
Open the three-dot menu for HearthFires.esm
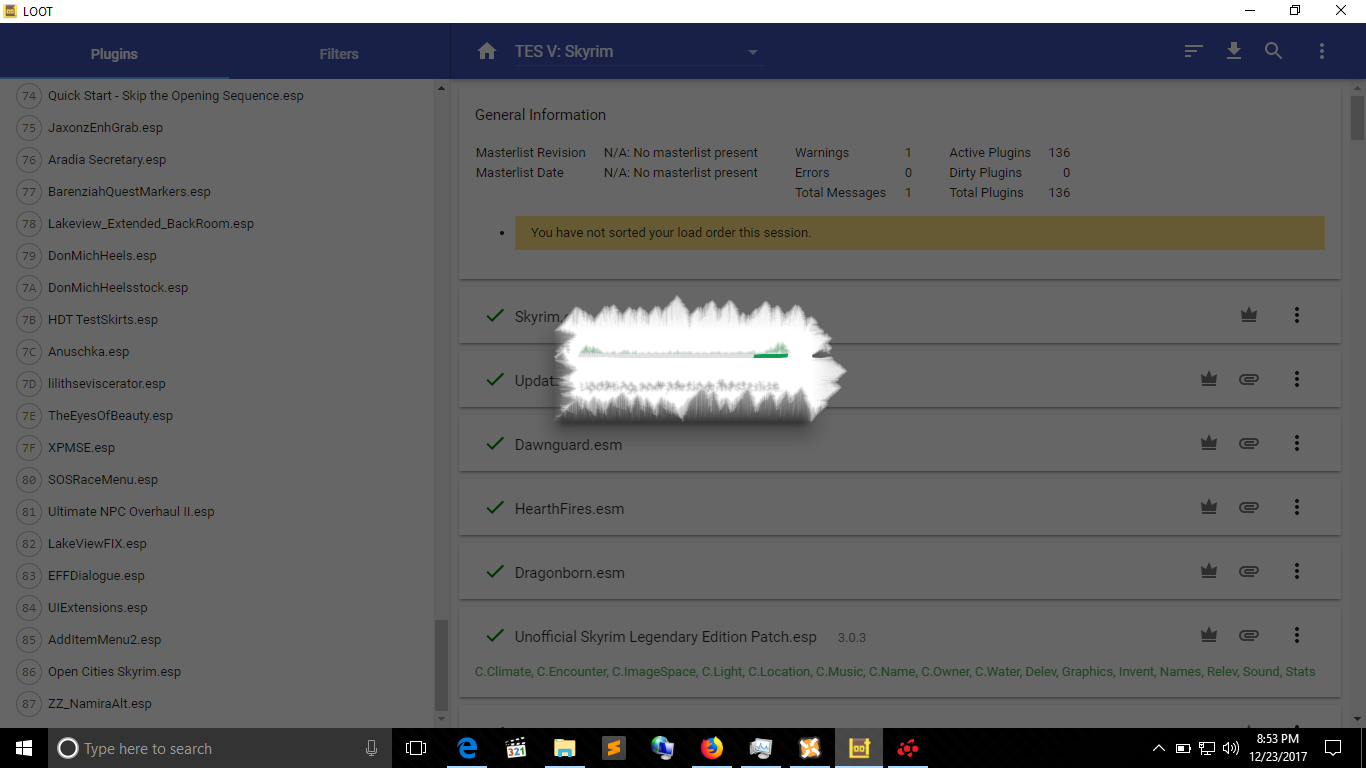pos(1297,507)
